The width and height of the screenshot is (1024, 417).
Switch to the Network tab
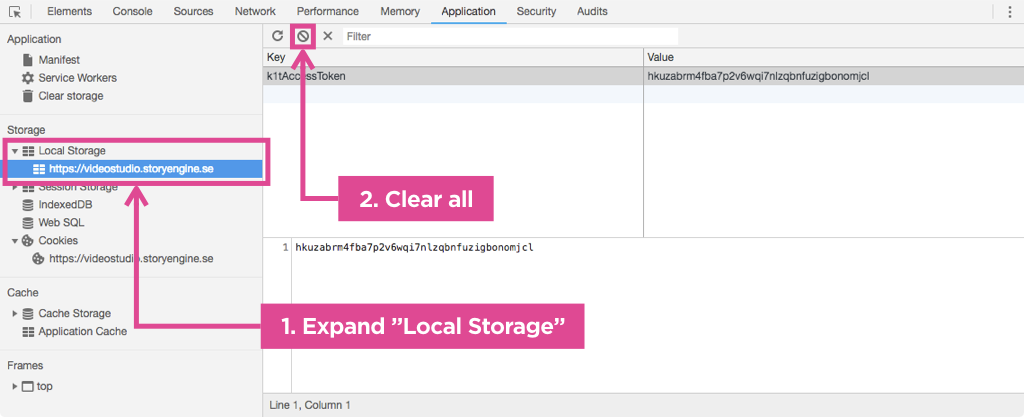click(255, 11)
